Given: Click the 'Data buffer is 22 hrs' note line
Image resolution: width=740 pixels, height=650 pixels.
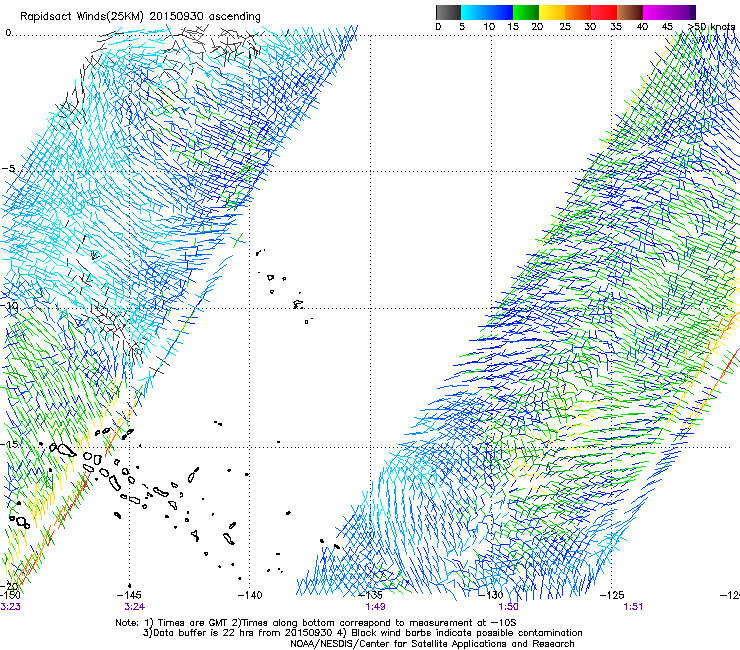Looking at the screenshot, I should (362, 633).
